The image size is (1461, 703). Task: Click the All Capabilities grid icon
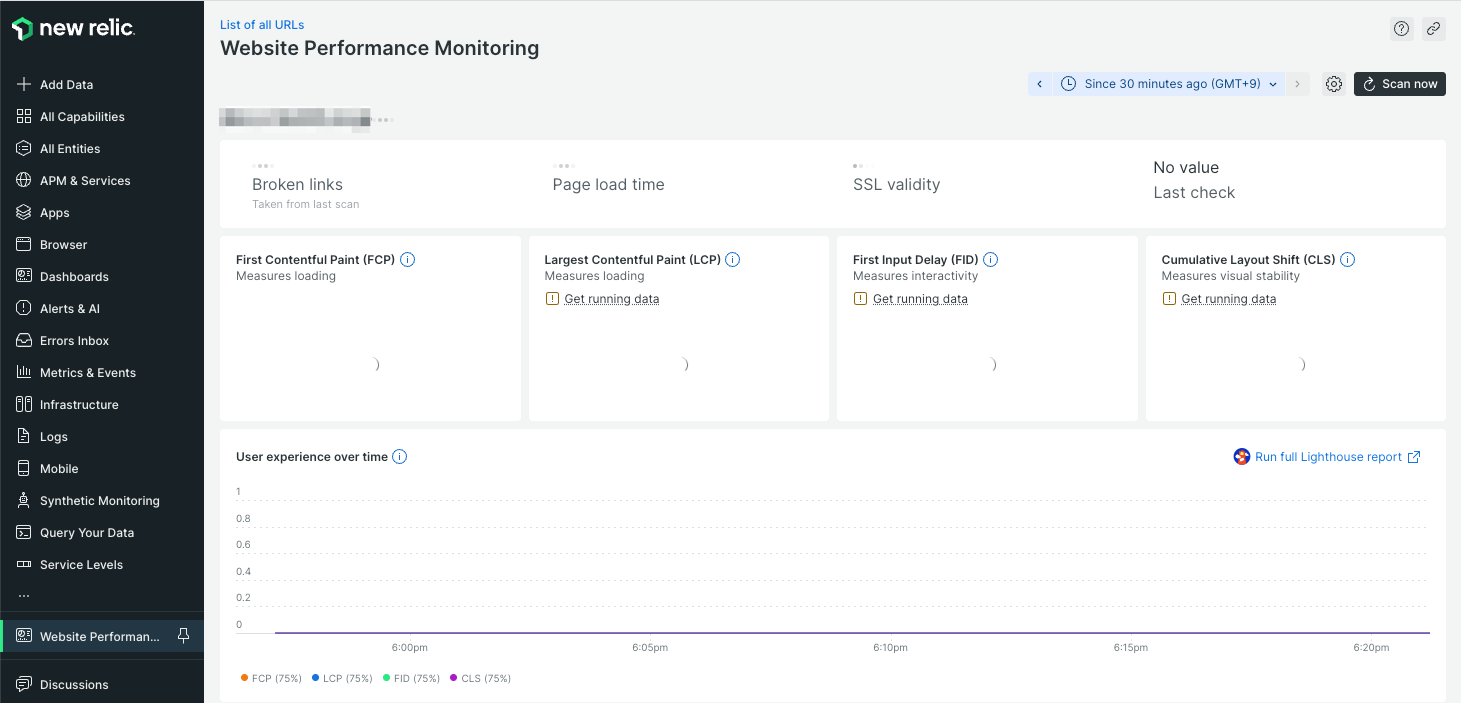coord(24,117)
